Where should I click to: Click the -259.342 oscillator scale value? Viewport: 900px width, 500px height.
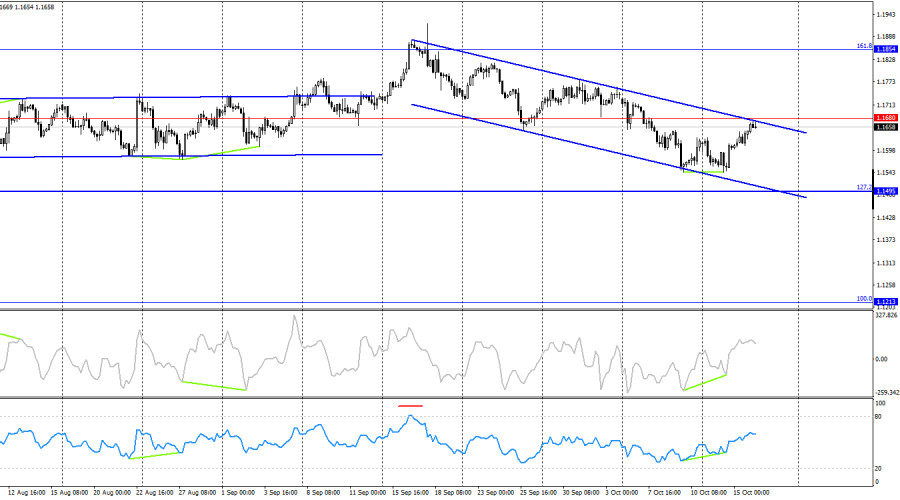tap(887, 393)
